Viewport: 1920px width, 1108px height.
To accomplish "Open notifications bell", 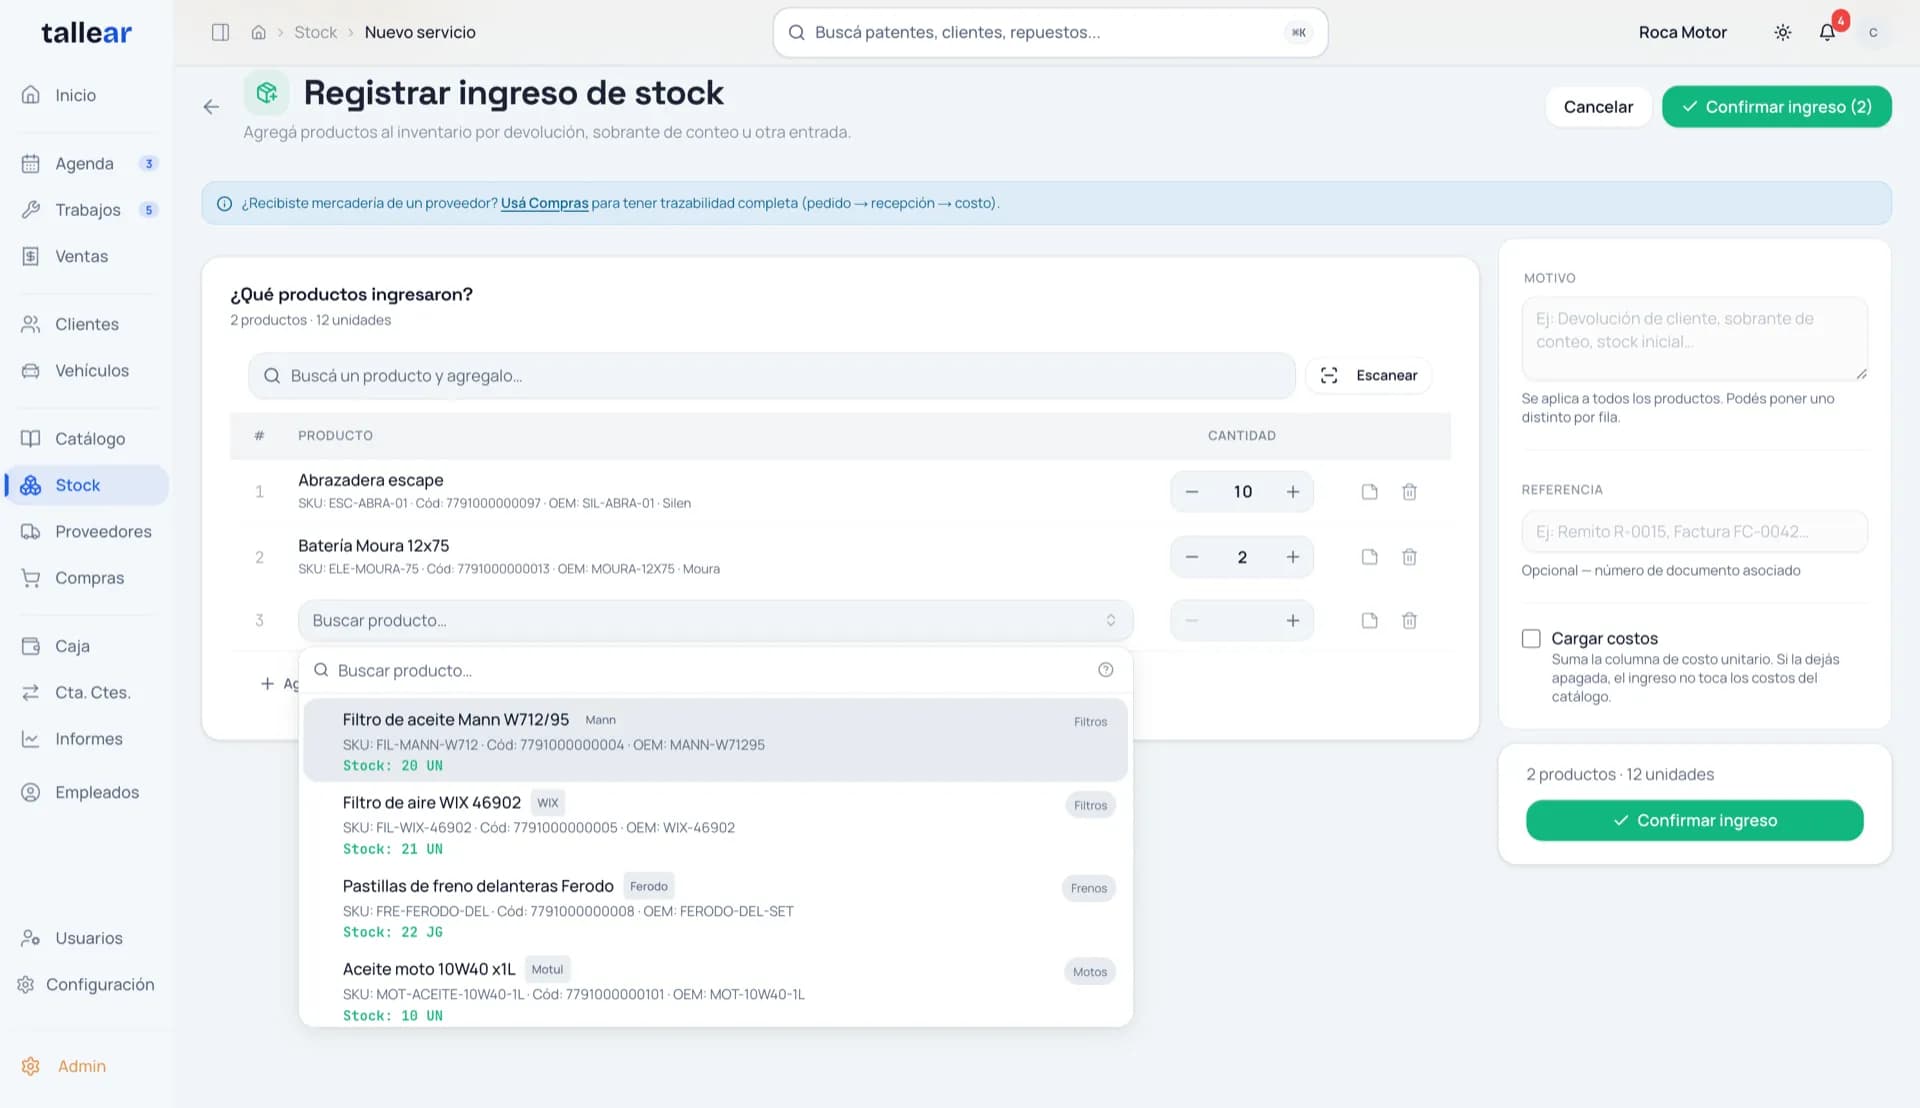I will (x=1827, y=32).
